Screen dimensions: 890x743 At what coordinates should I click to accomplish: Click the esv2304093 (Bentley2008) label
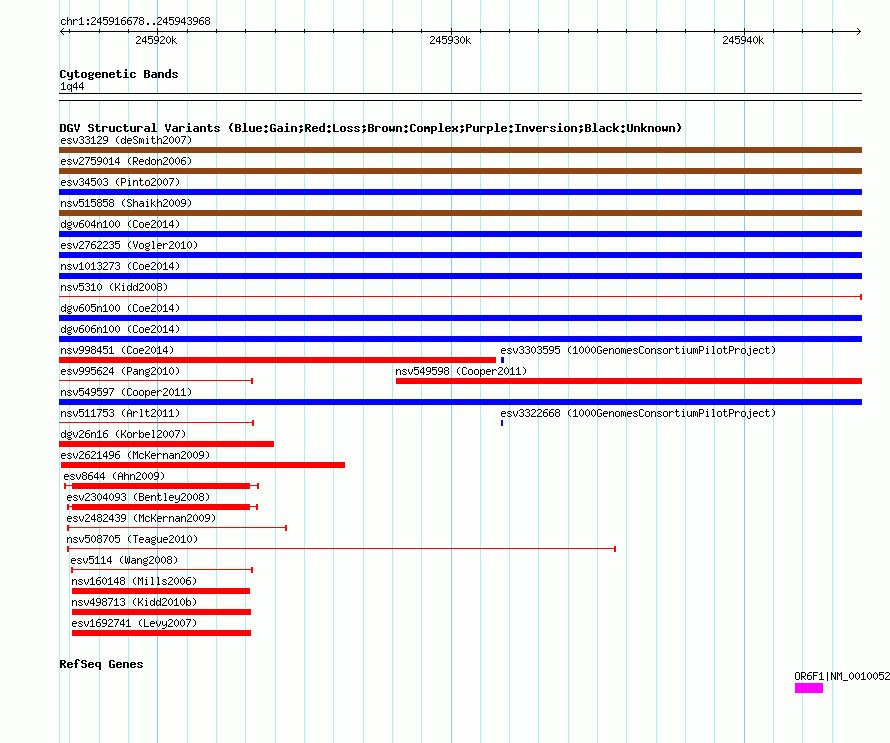tap(138, 497)
